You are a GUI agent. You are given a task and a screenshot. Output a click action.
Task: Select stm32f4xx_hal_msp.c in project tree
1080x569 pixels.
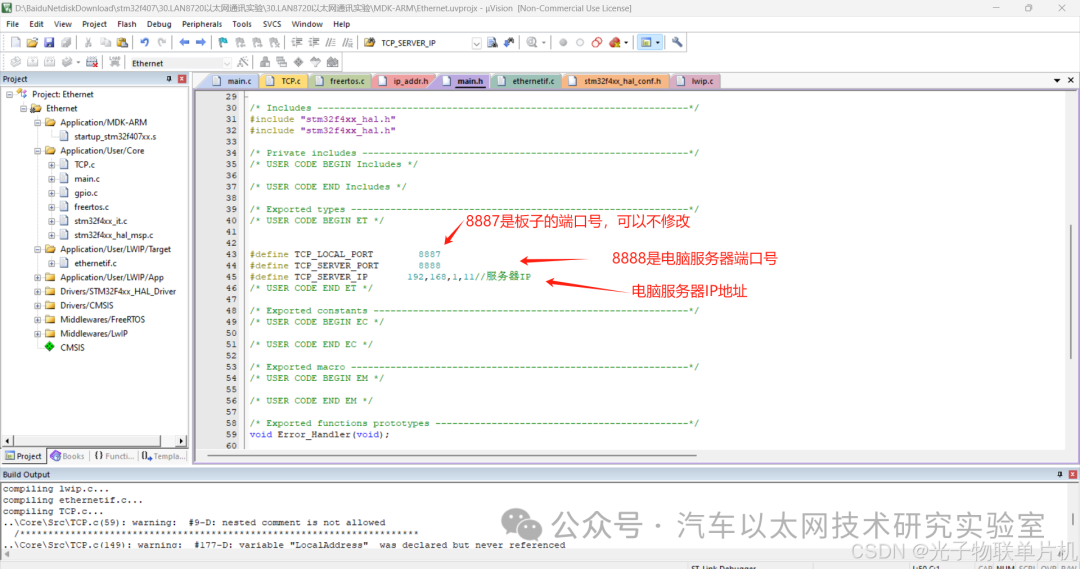114,235
